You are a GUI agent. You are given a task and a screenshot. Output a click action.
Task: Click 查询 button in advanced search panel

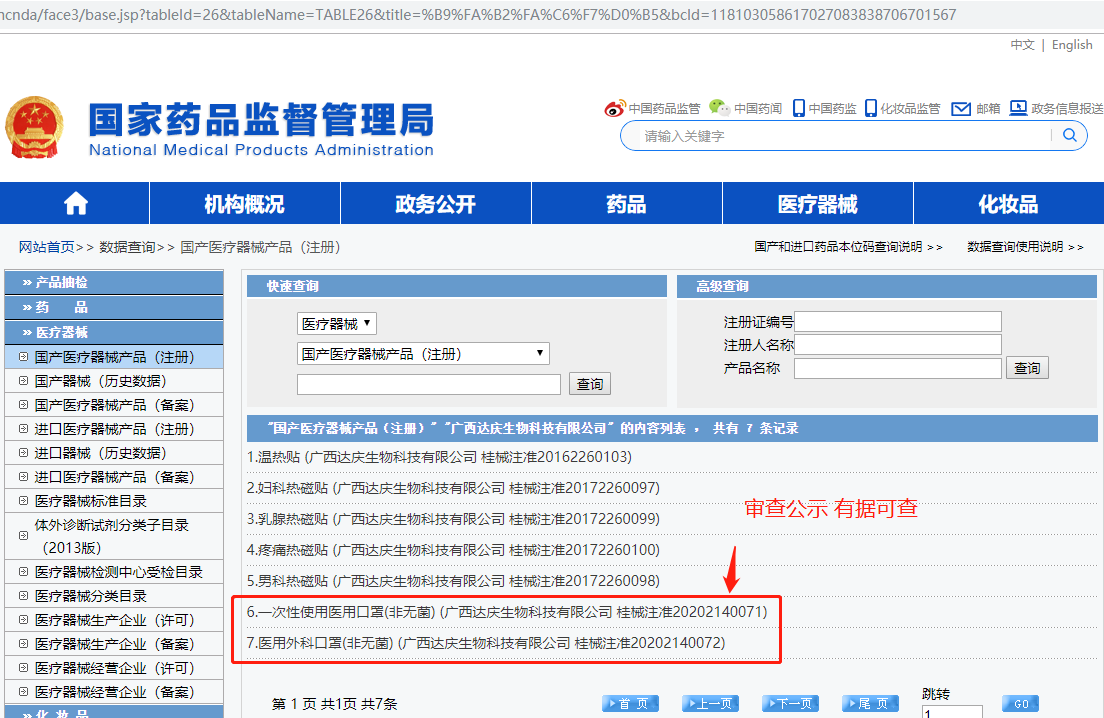click(x=1027, y=368)
